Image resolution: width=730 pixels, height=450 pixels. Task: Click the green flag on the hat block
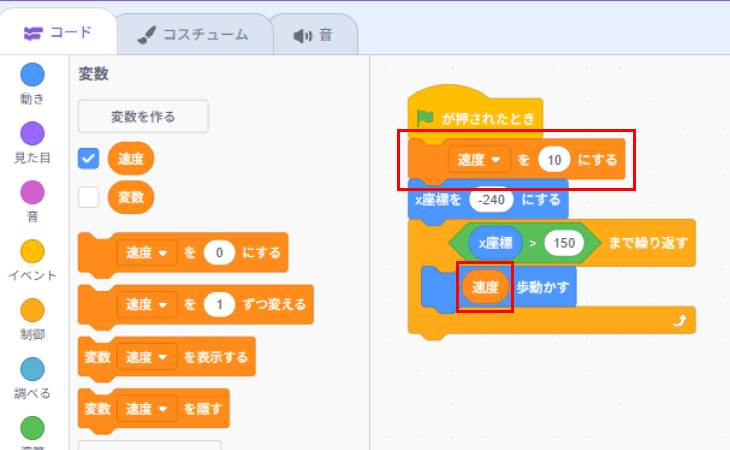tap(425, 118)
